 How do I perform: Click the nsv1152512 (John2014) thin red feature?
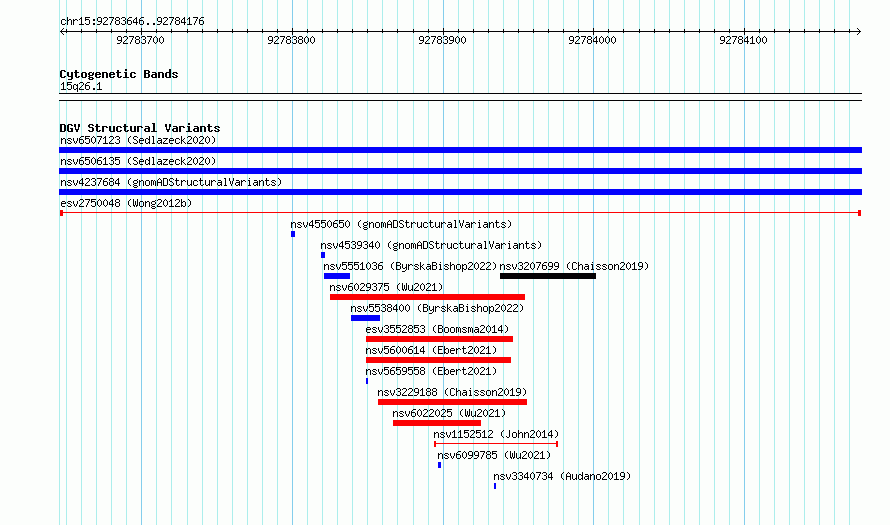(496, 444)
